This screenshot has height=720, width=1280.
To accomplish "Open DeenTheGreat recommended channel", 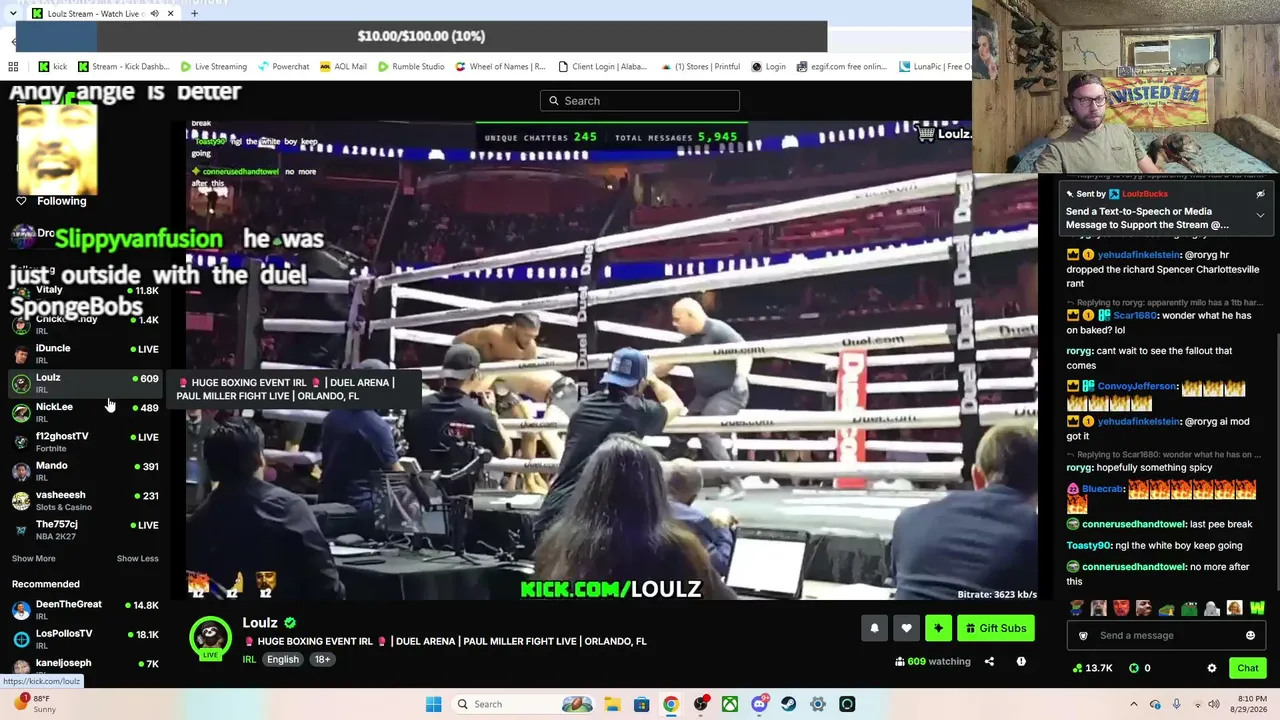I will [x=85, y=609].
